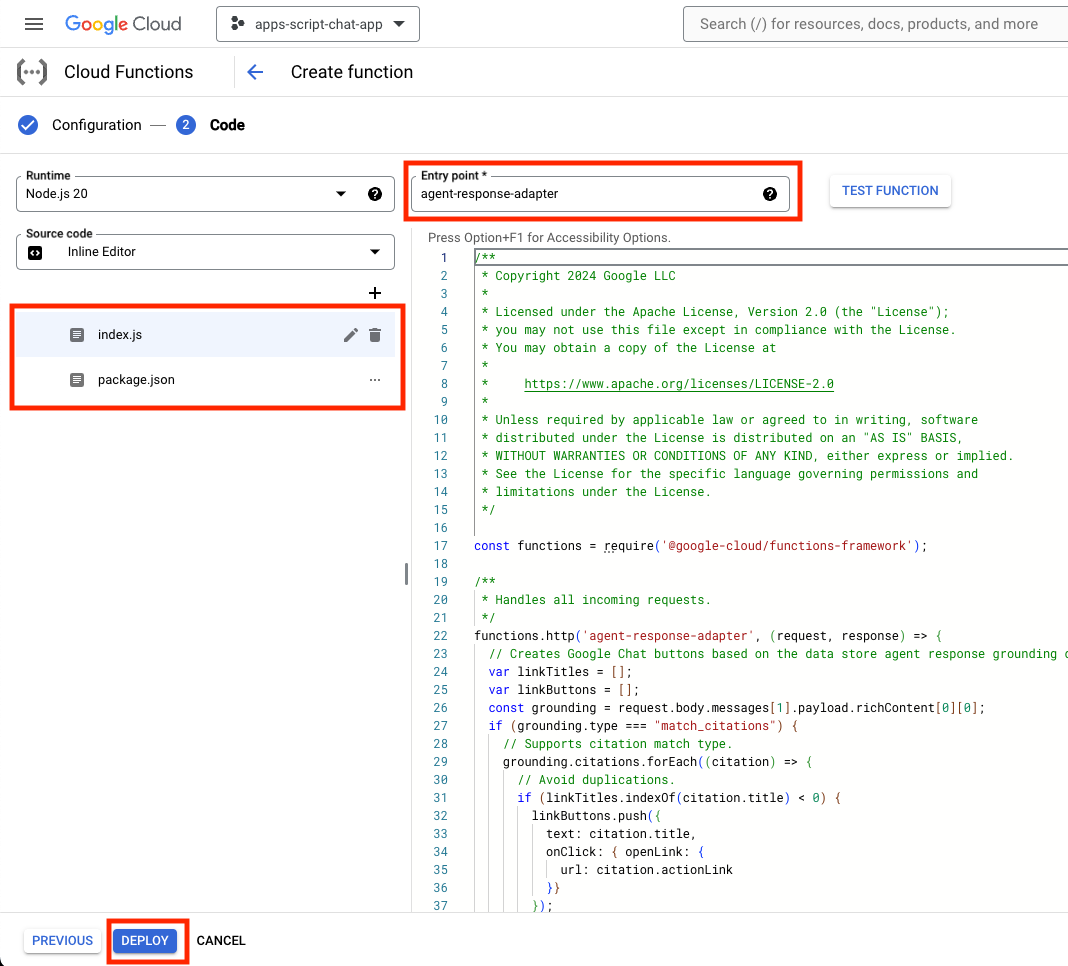Viewport: 1068px width, 966px height.
Task: Delete index.js using the trash icon
Action: [x=375, y=335]
